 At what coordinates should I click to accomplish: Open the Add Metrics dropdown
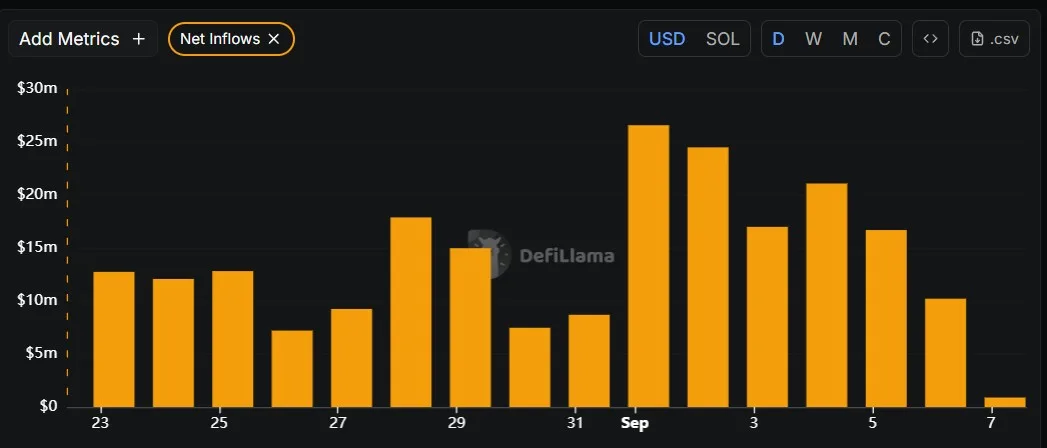(83, 39)
